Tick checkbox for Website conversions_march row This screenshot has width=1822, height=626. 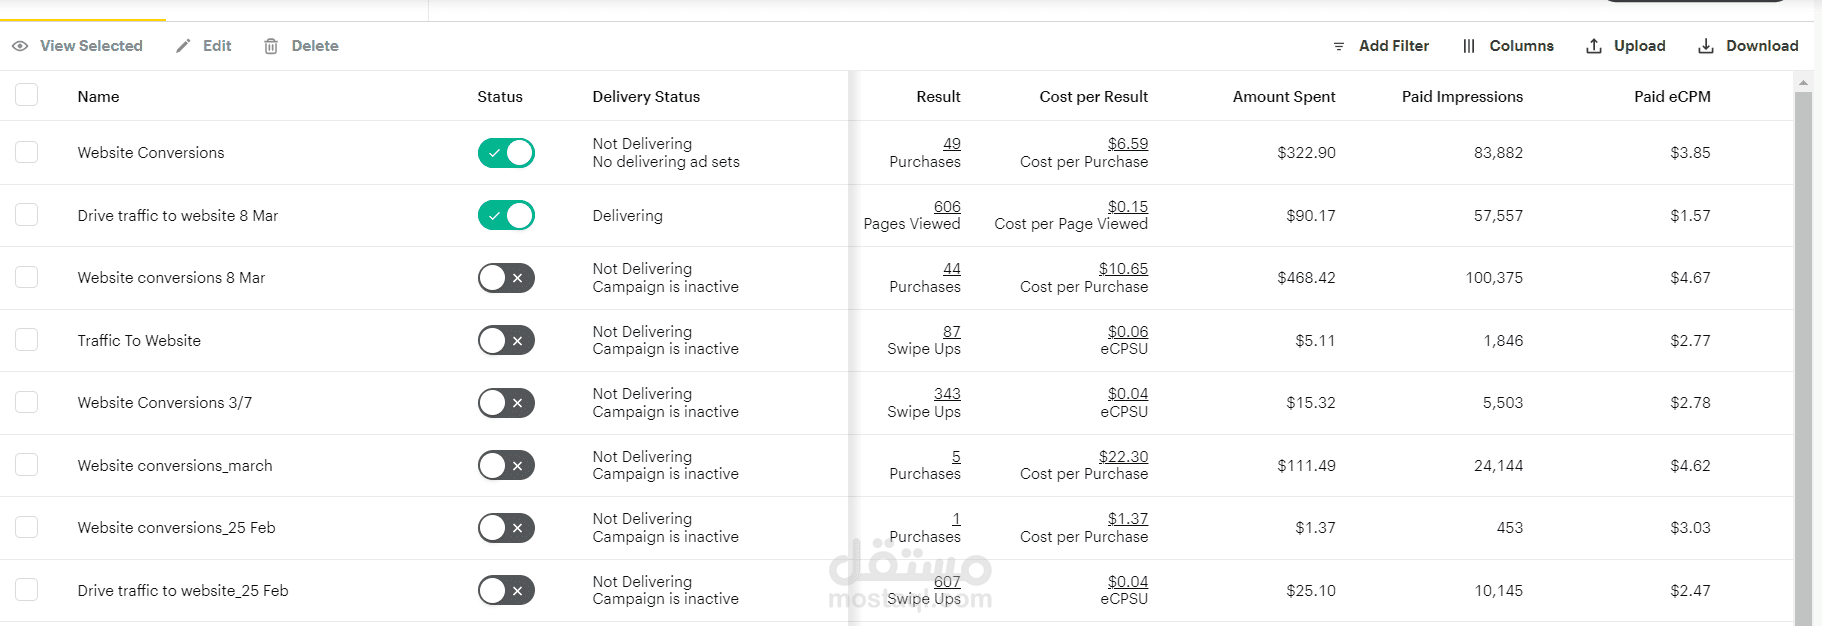pos(27,465)
